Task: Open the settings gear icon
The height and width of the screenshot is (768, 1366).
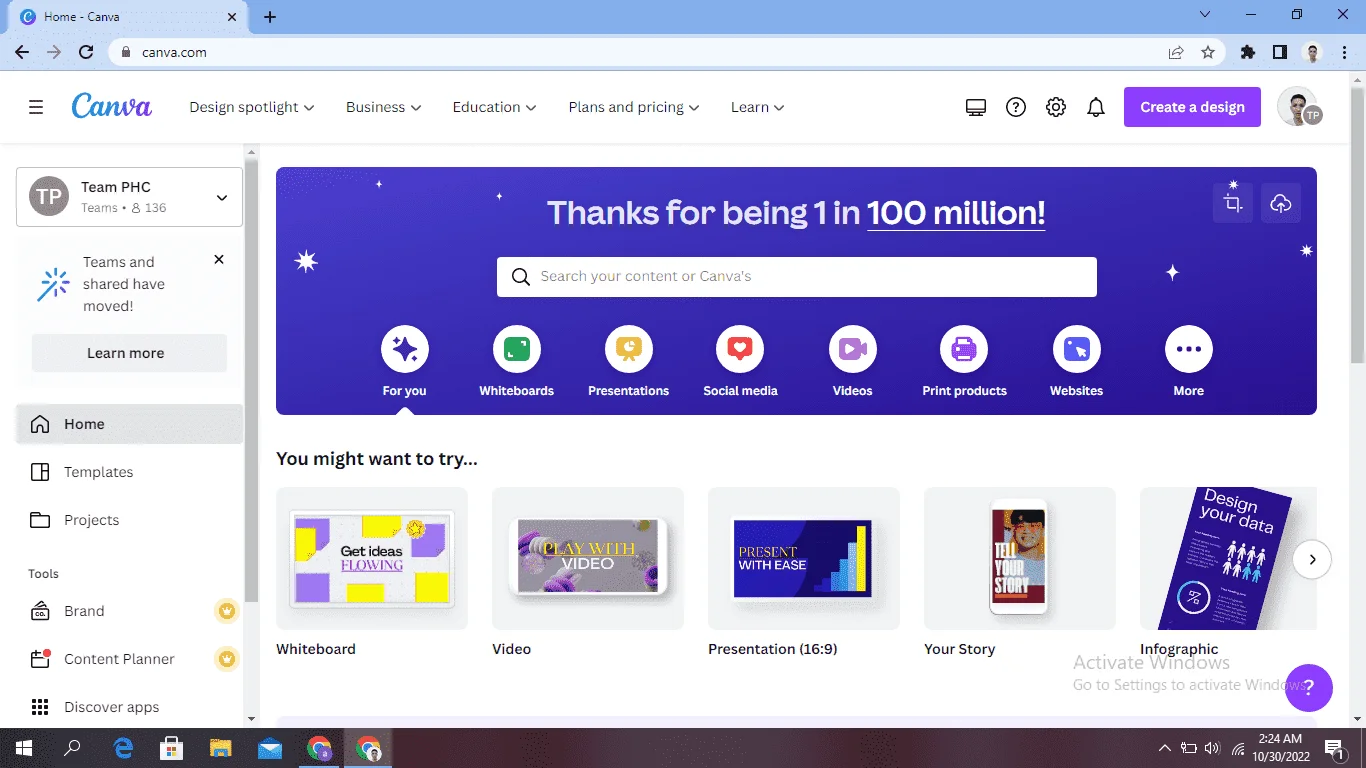Action: tap(1056, 107)
